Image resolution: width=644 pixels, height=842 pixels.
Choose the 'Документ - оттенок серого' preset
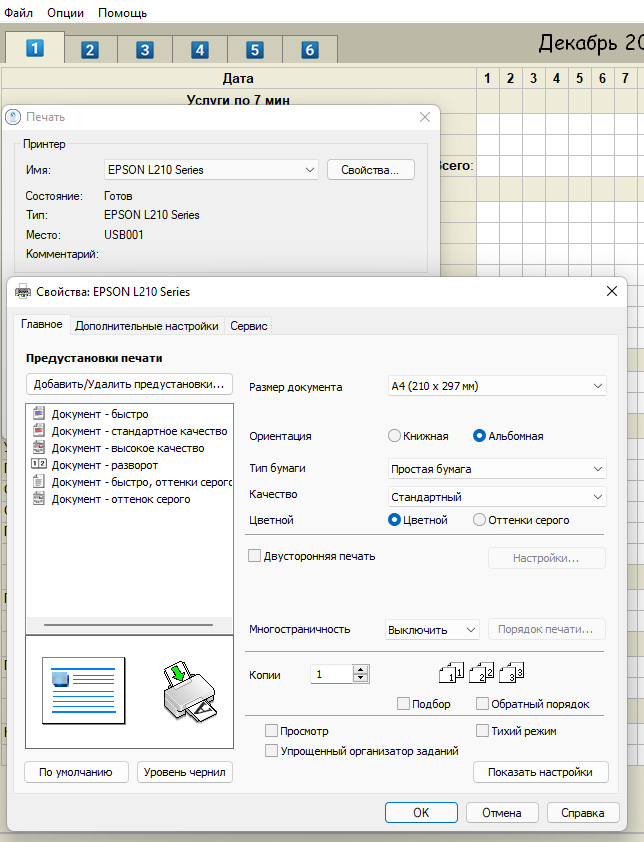tap(120, 499)
